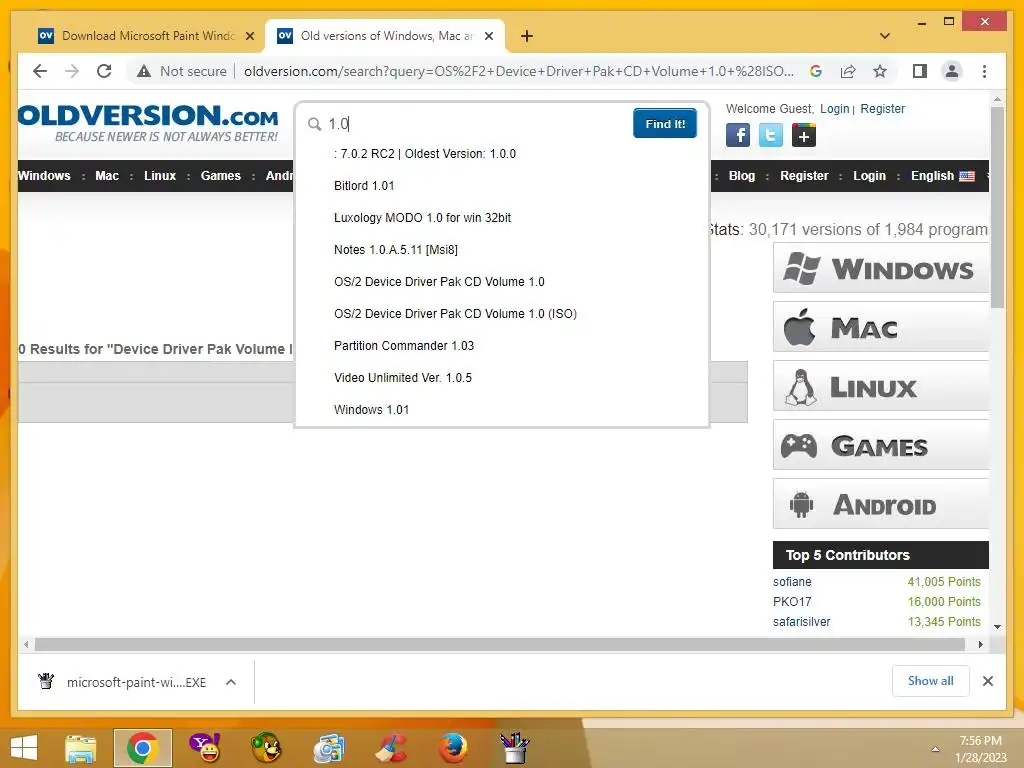Viewport: 1024px width, 768px height.
Task: Click the Find It! button
Action: point(665,123)
